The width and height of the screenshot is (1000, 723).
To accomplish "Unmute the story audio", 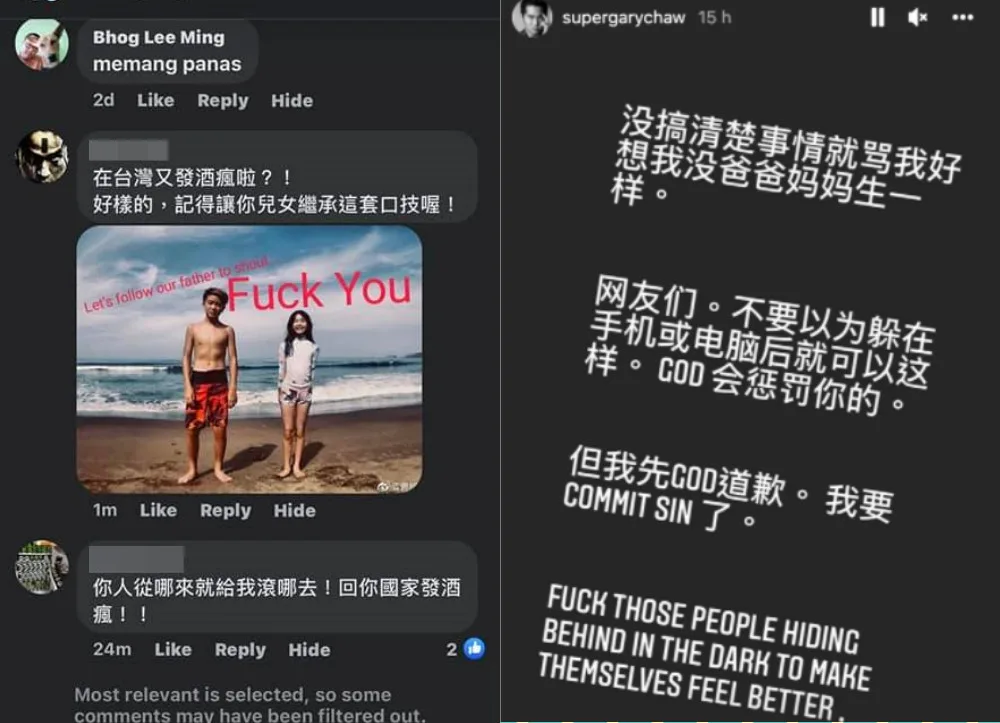I will [x=917, y=17].
